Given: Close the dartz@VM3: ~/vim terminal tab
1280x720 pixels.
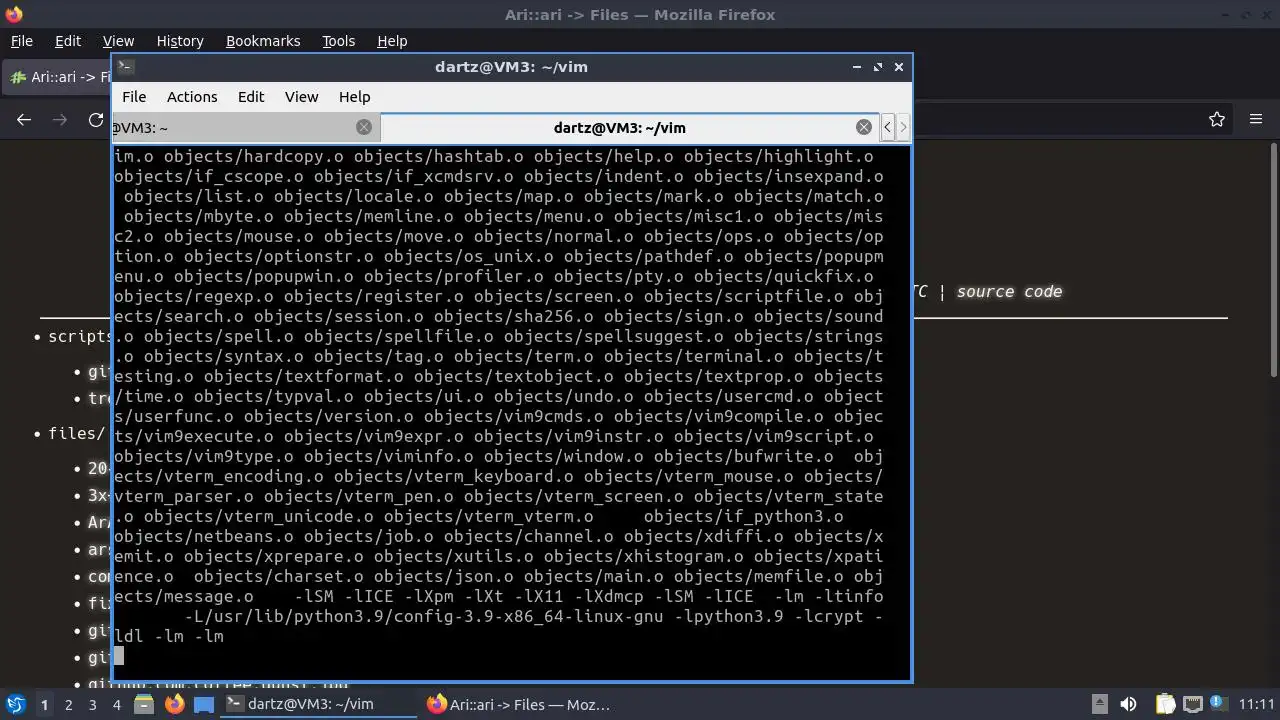Looking at the screenshot, I should tap(864, 127).
